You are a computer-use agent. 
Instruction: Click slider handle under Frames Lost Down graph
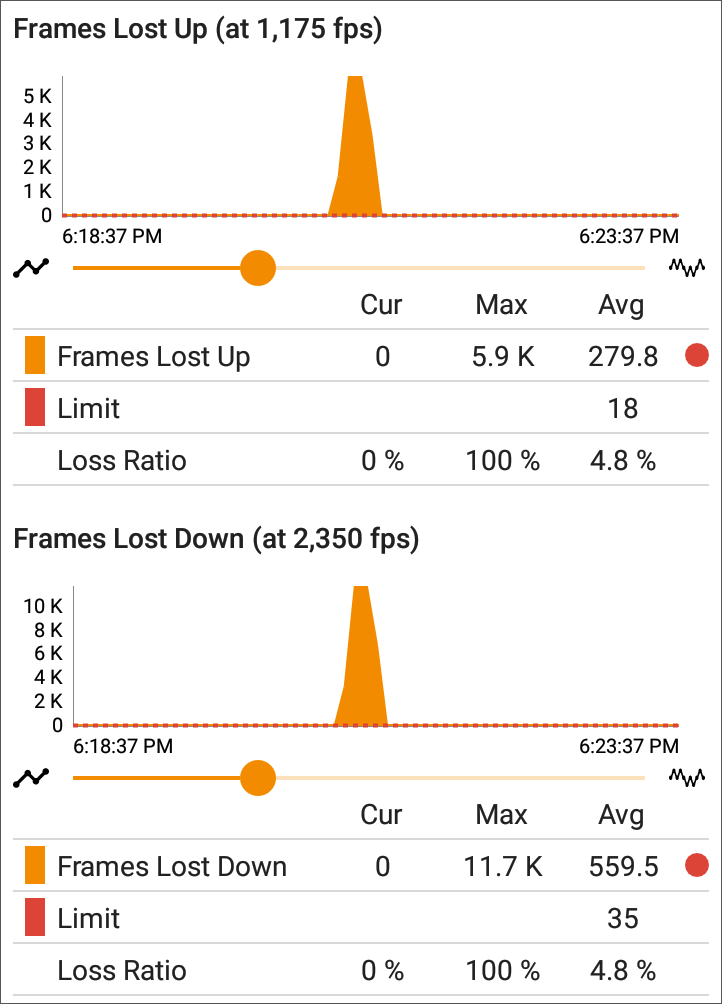[258, 778]
